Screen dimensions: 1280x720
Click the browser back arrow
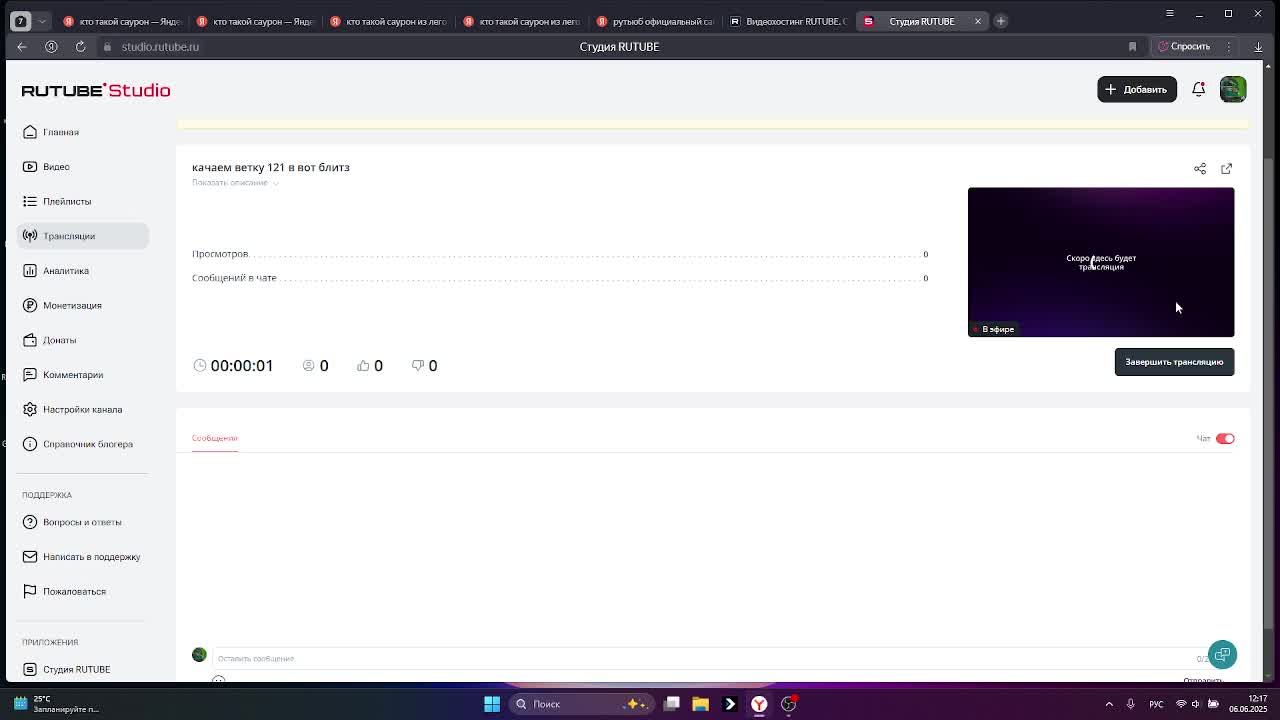pyautogui.click(x=21, y=46)
